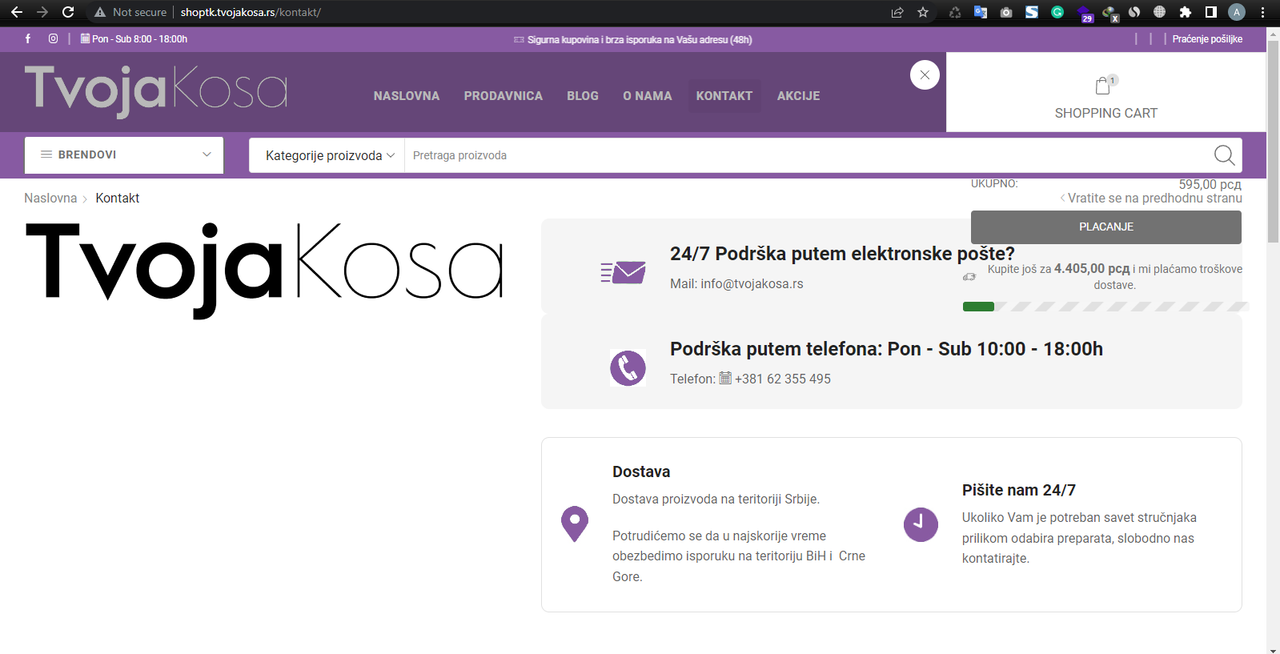The width and height of the screenshot is (1280, 654).
Task: Click cart total 595,00 рсд
Action: click(1210, 184)
